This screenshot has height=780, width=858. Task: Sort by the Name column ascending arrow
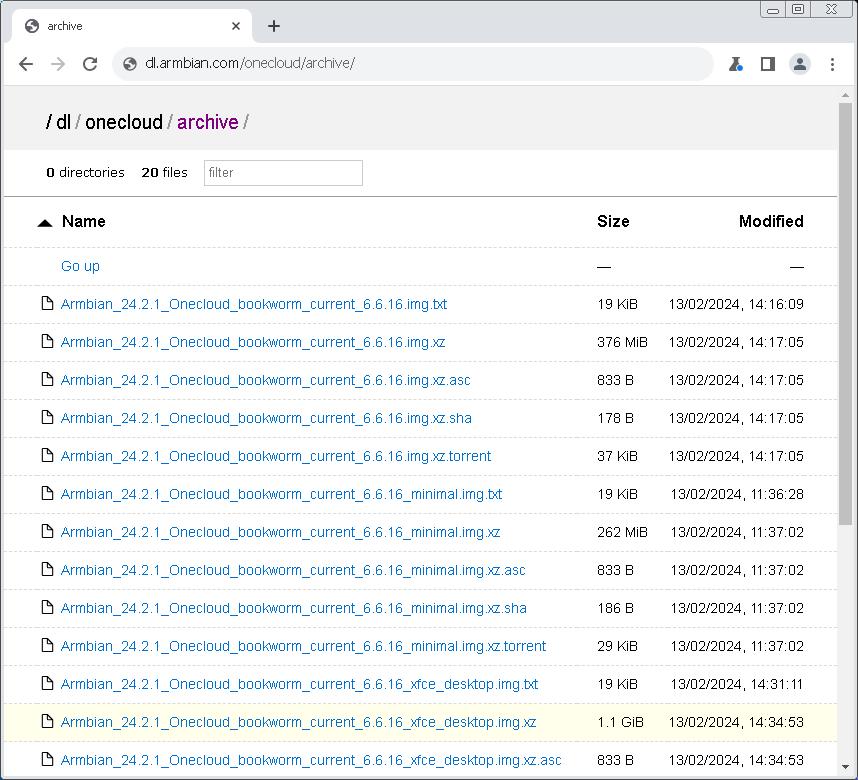(44, 223)
